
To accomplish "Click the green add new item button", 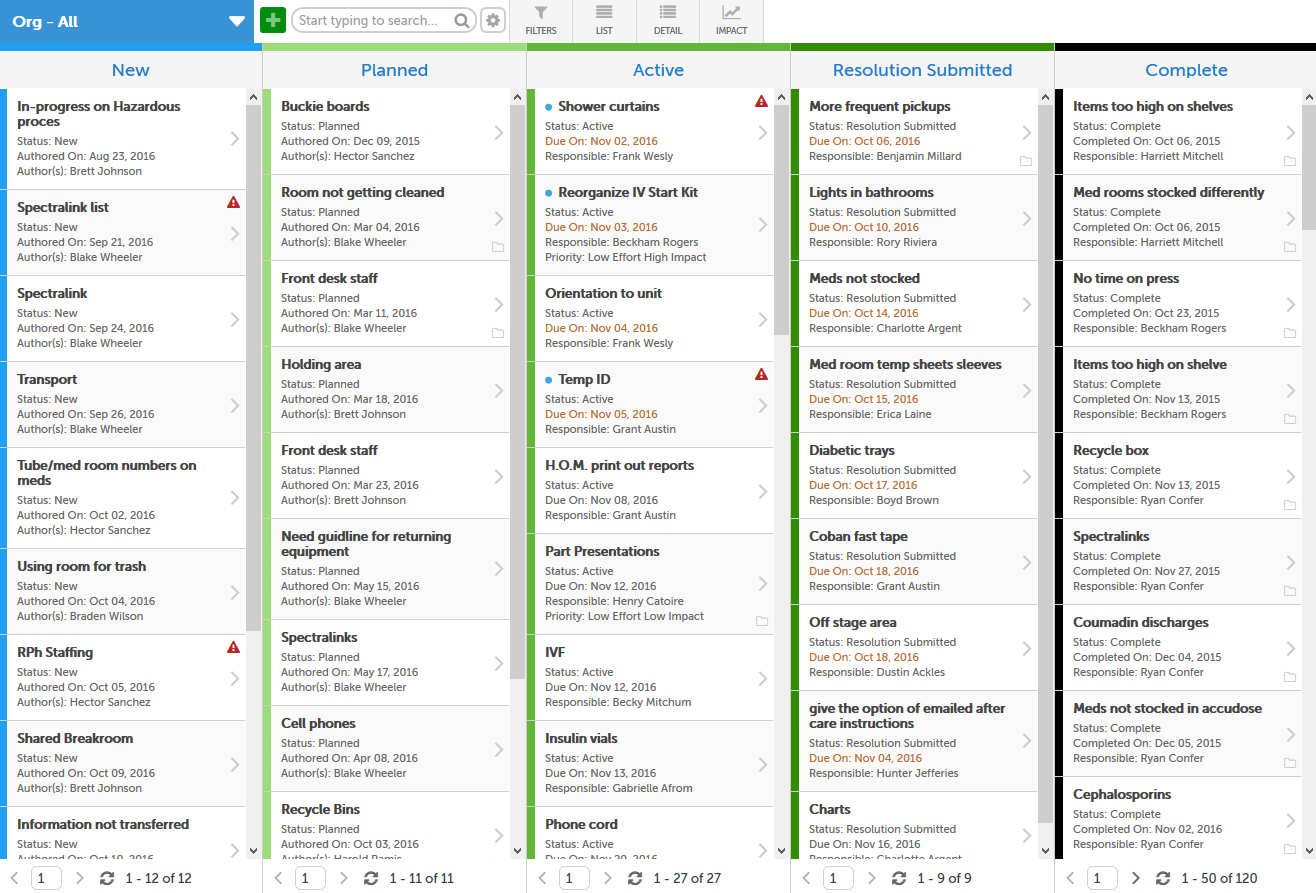I will pos(273,21).
